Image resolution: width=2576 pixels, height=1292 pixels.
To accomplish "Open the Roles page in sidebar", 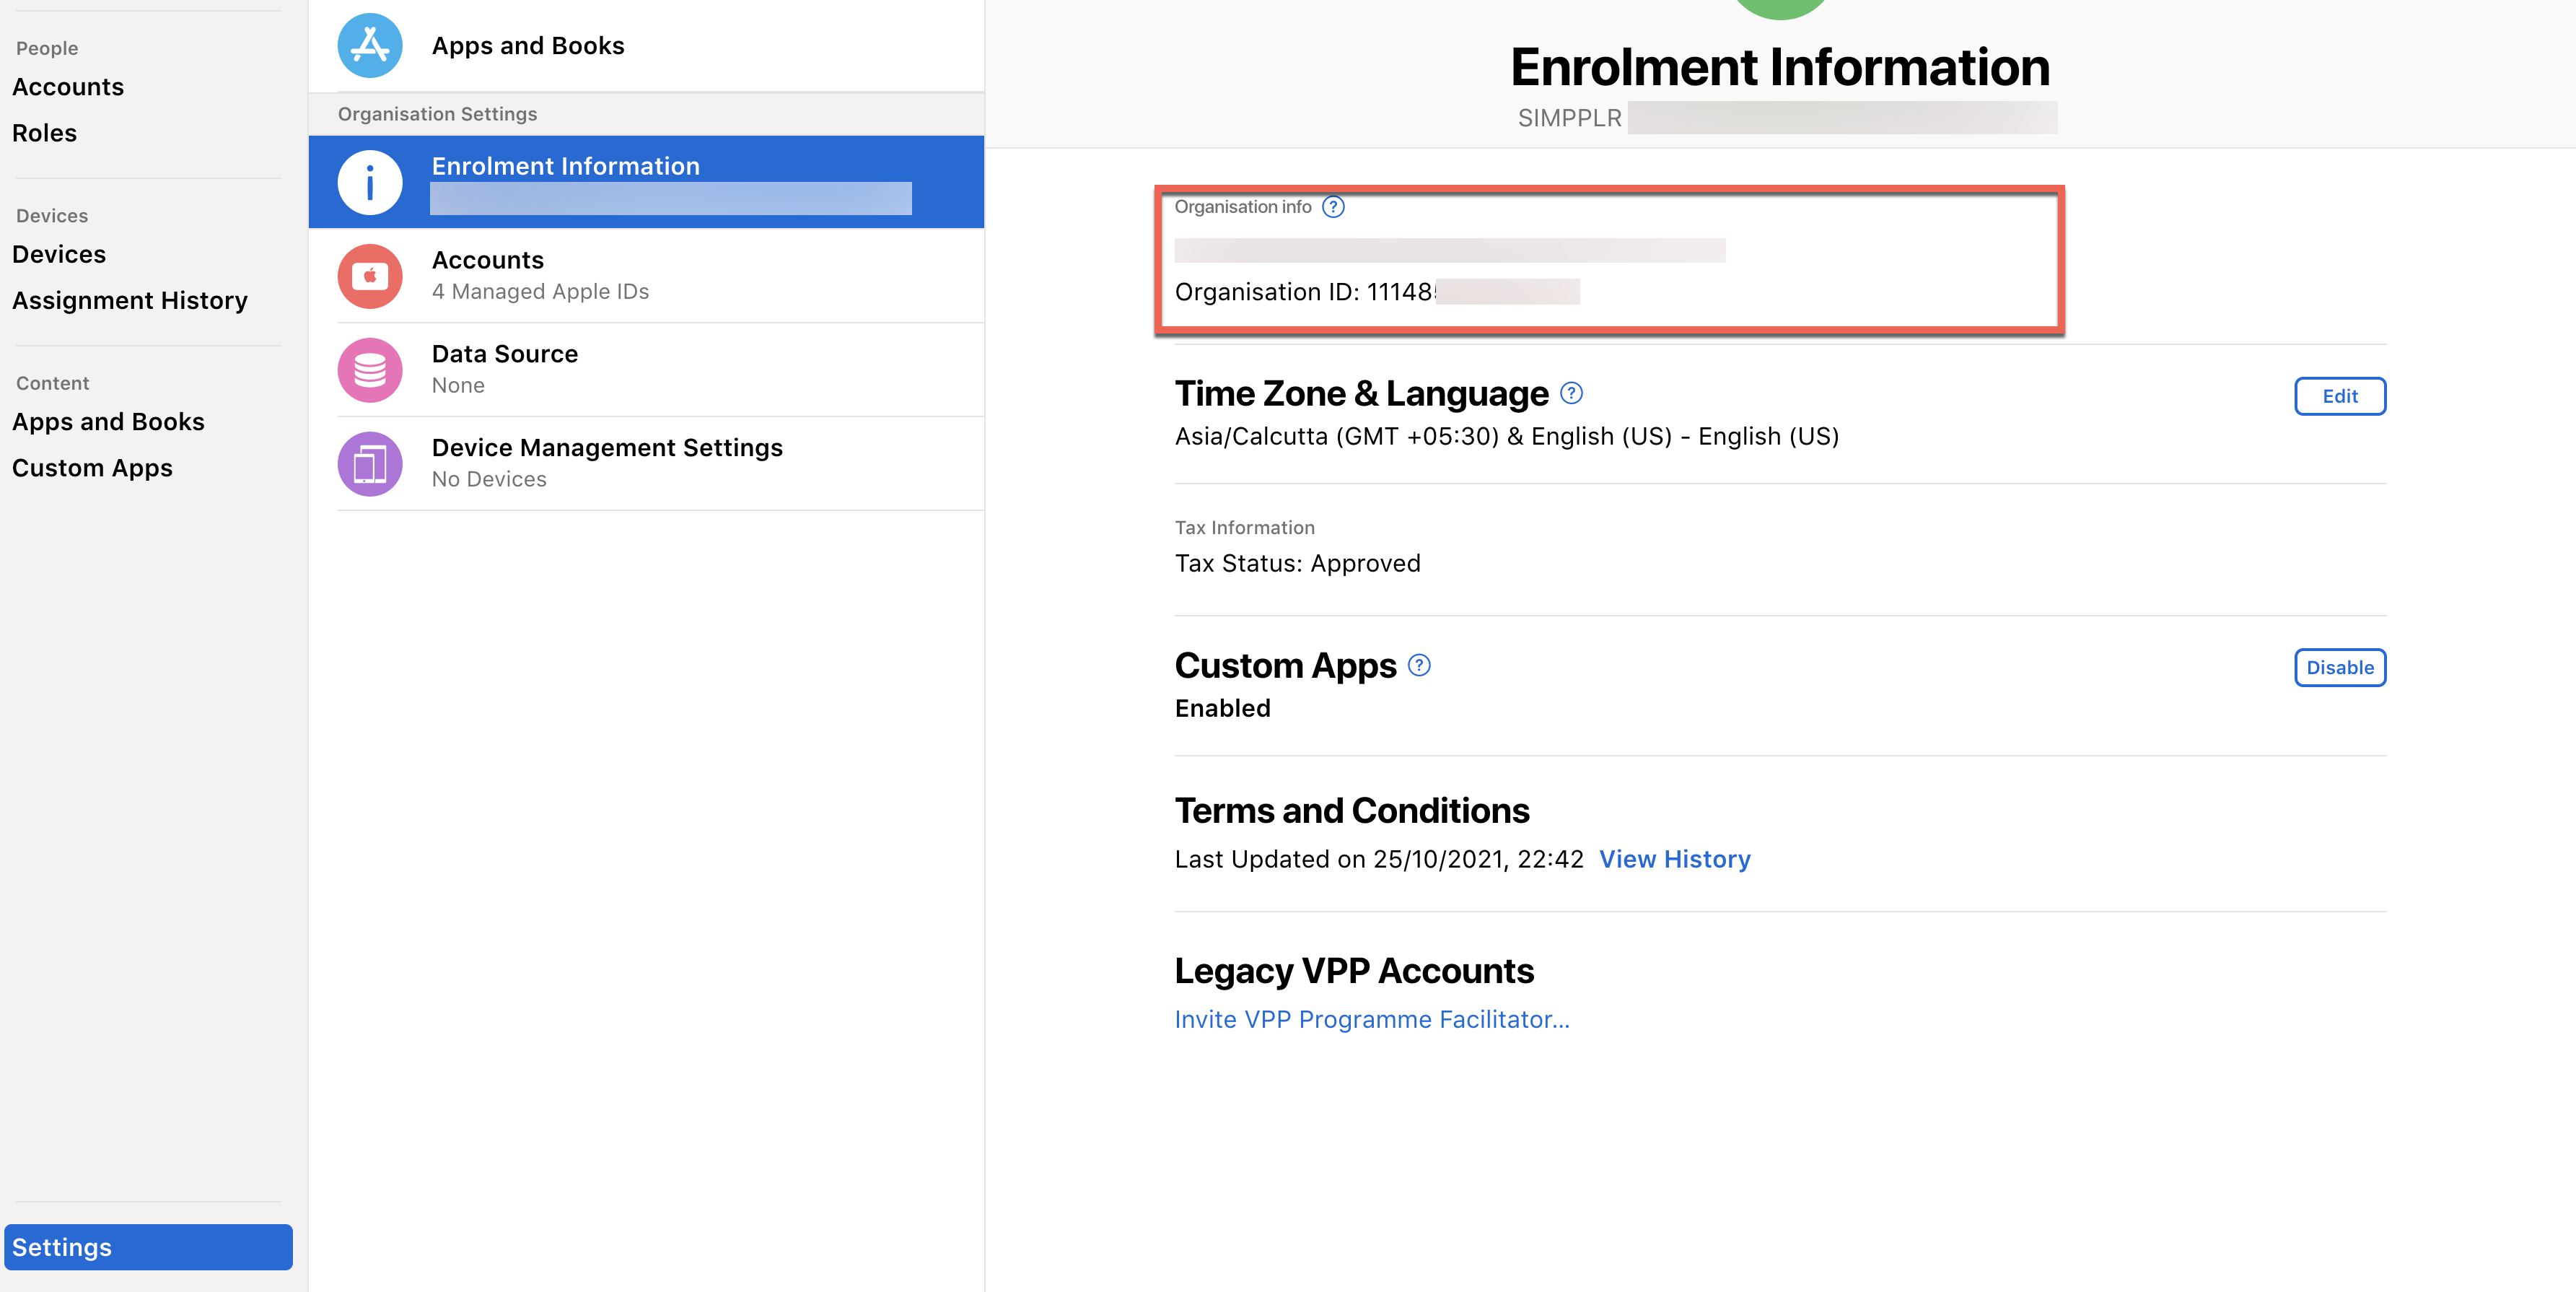I will pos(44,132).
